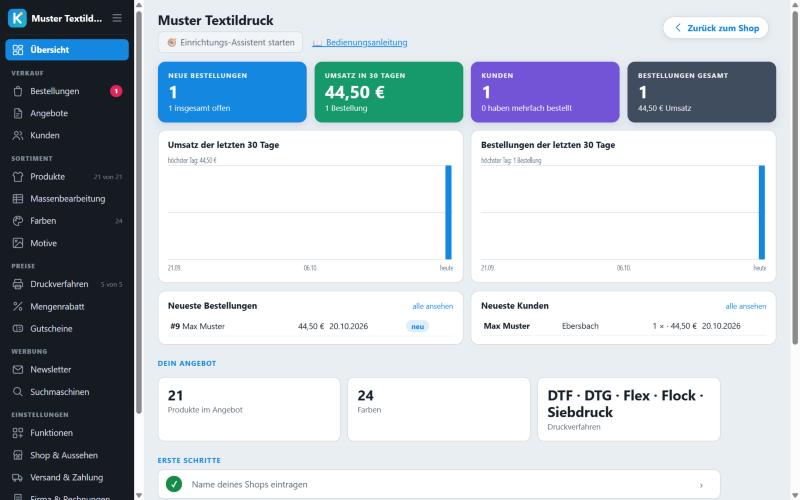Image resolution: width=800 pixels, height=500 pixels.
Task: Open the Übersicht menu item
Action: (67, 49)
